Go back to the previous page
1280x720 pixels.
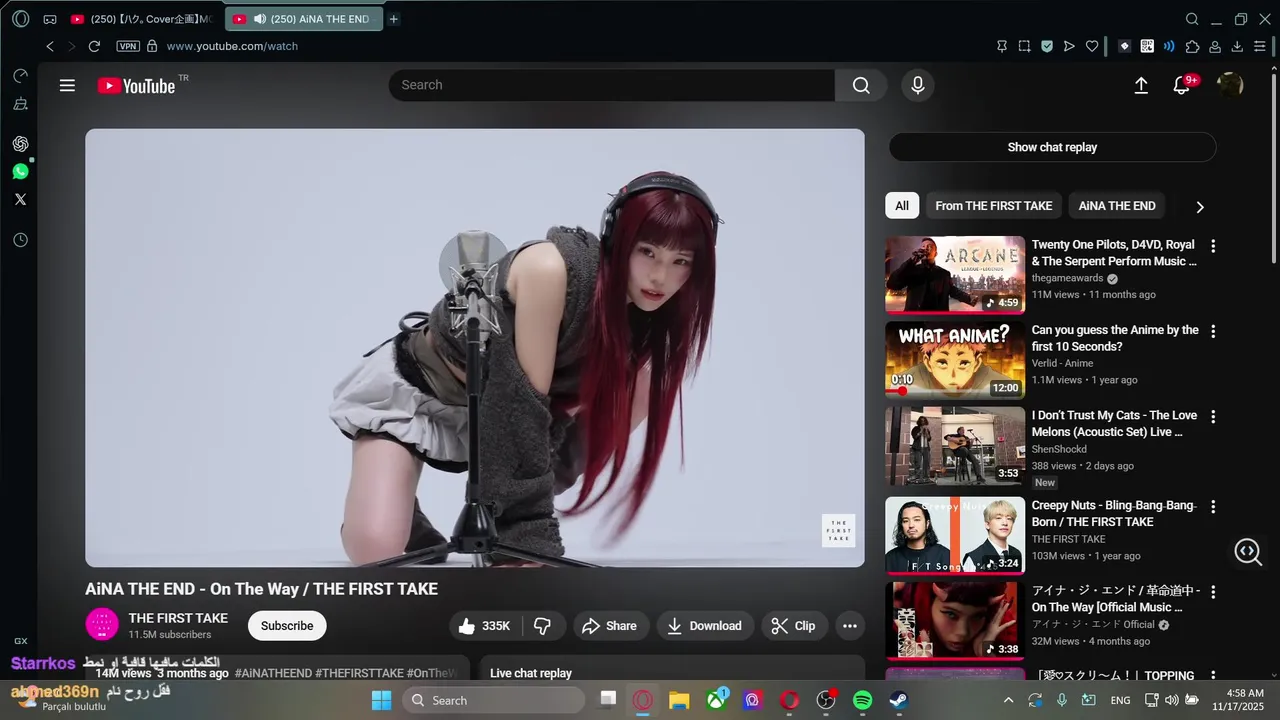pyautogui.click(x=50, y=46)
